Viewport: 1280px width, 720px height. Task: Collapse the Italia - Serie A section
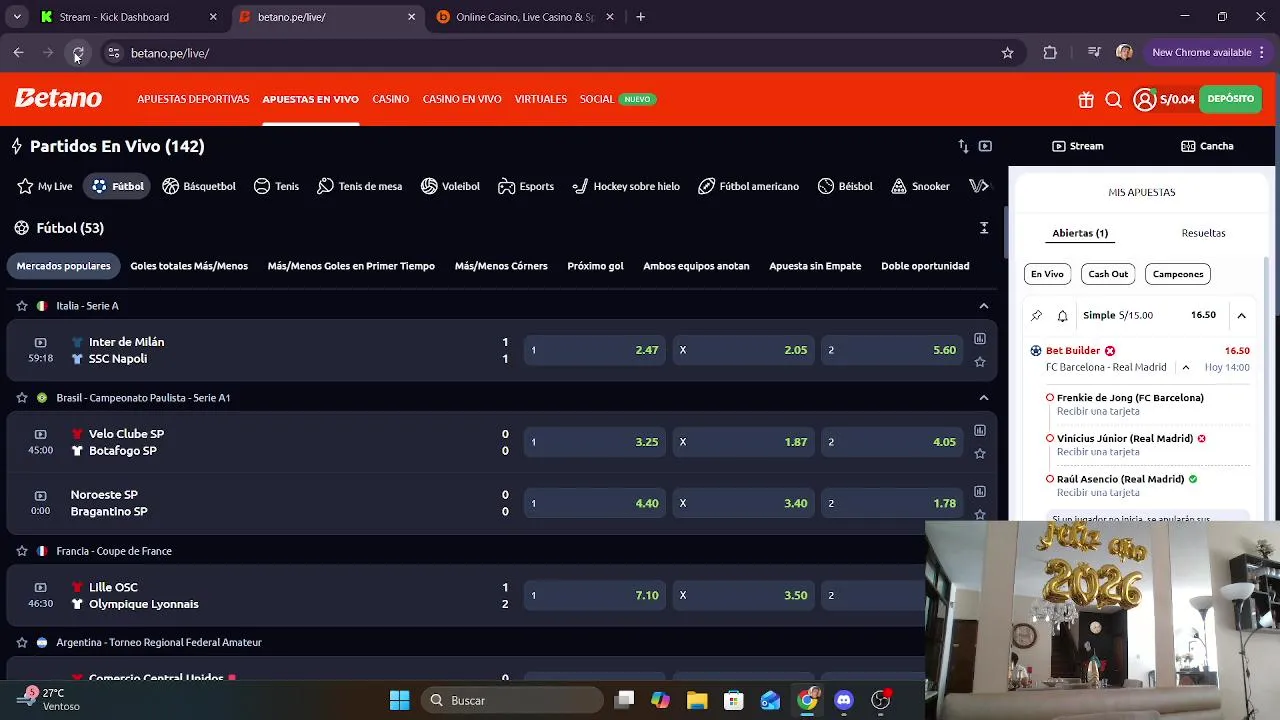(x=984, y=306)
